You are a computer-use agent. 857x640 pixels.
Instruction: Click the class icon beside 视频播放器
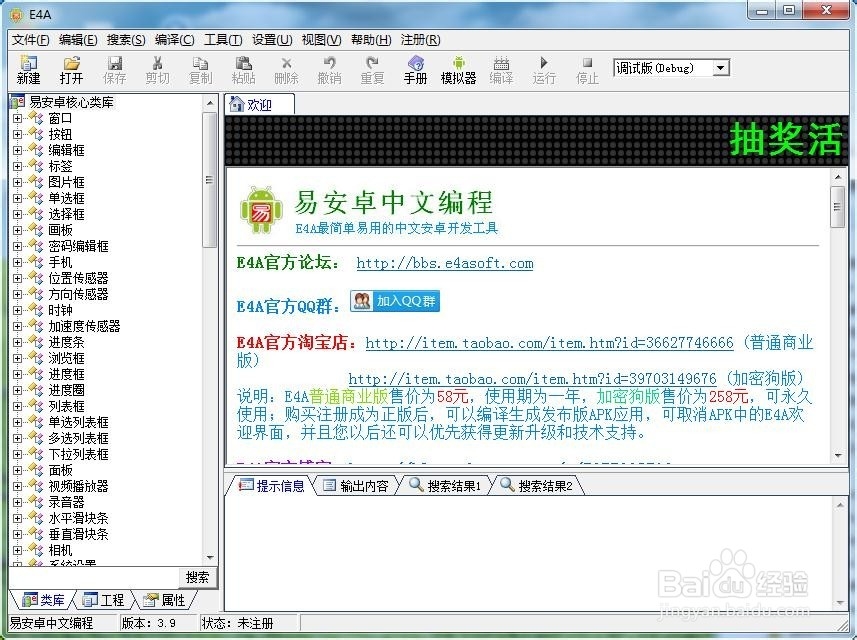[36, 486]
